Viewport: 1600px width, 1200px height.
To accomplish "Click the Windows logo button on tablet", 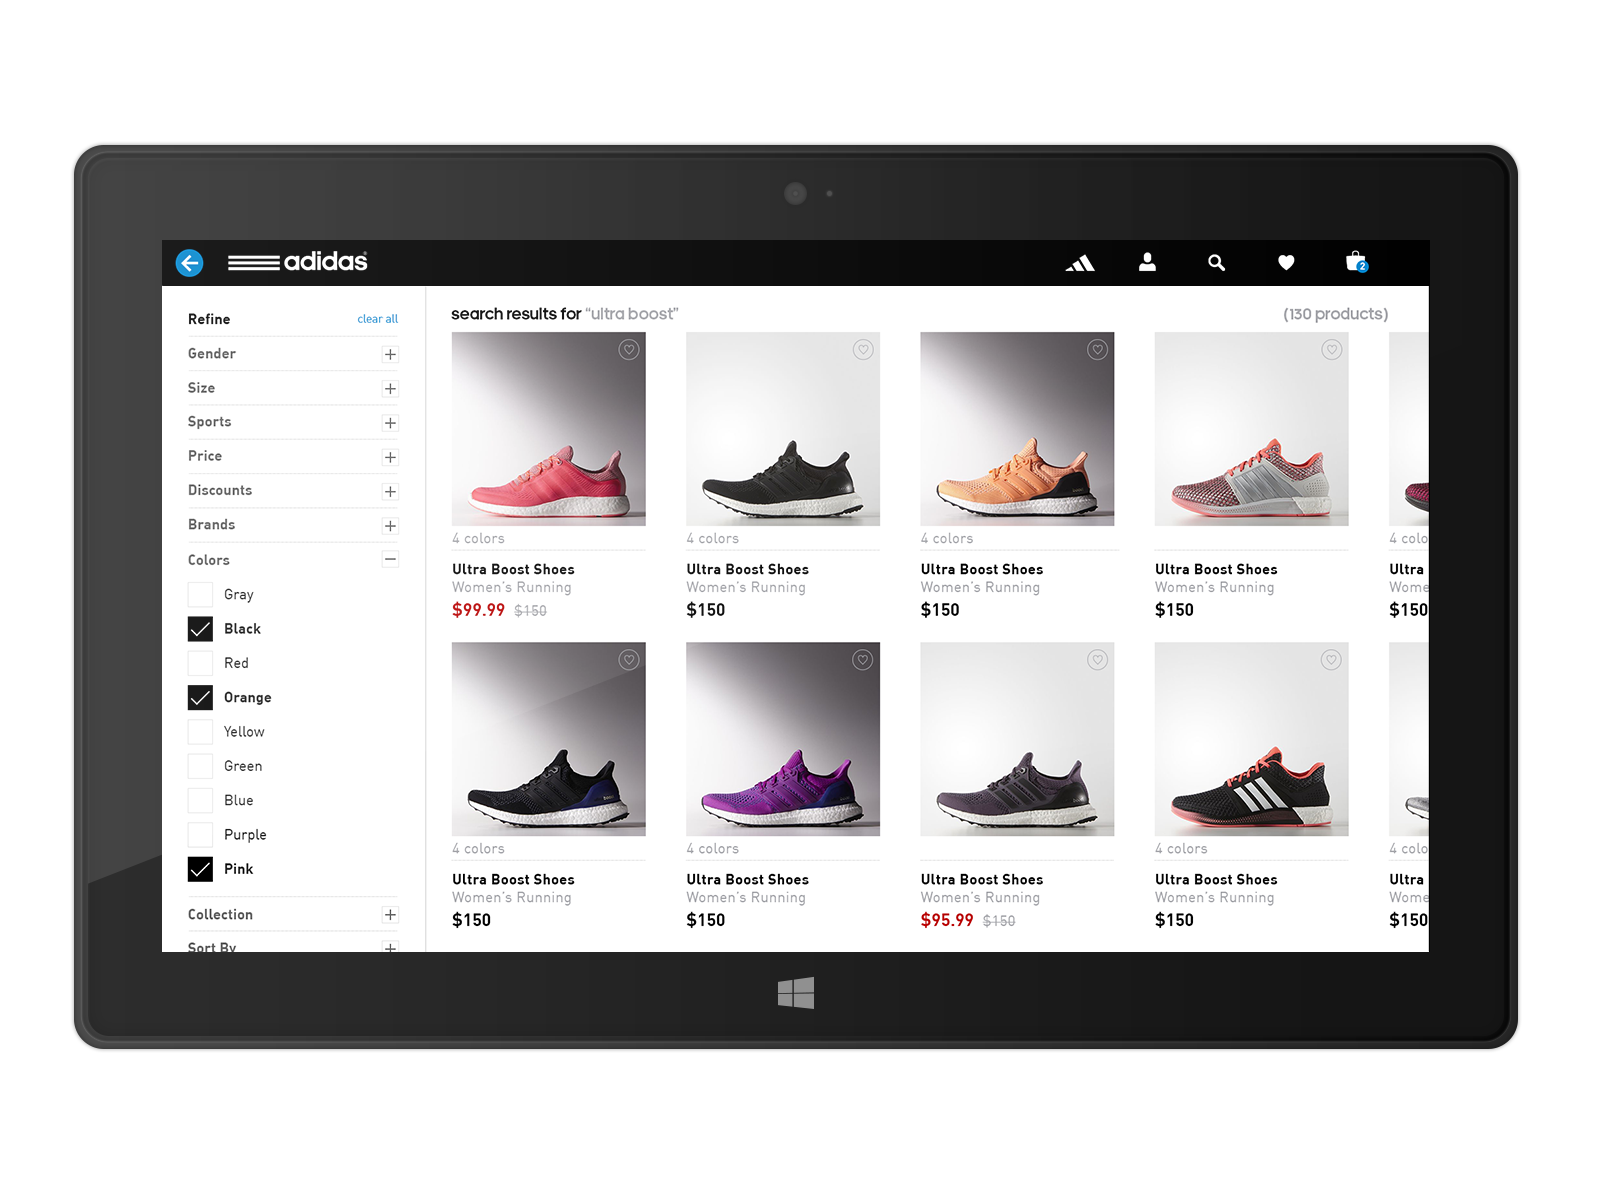I will (796, 993).
